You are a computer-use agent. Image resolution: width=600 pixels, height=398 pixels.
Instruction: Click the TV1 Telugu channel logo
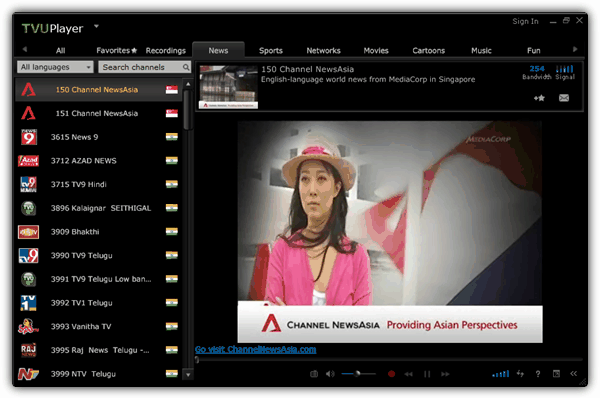pyautogui.click(x=28, y=303)
